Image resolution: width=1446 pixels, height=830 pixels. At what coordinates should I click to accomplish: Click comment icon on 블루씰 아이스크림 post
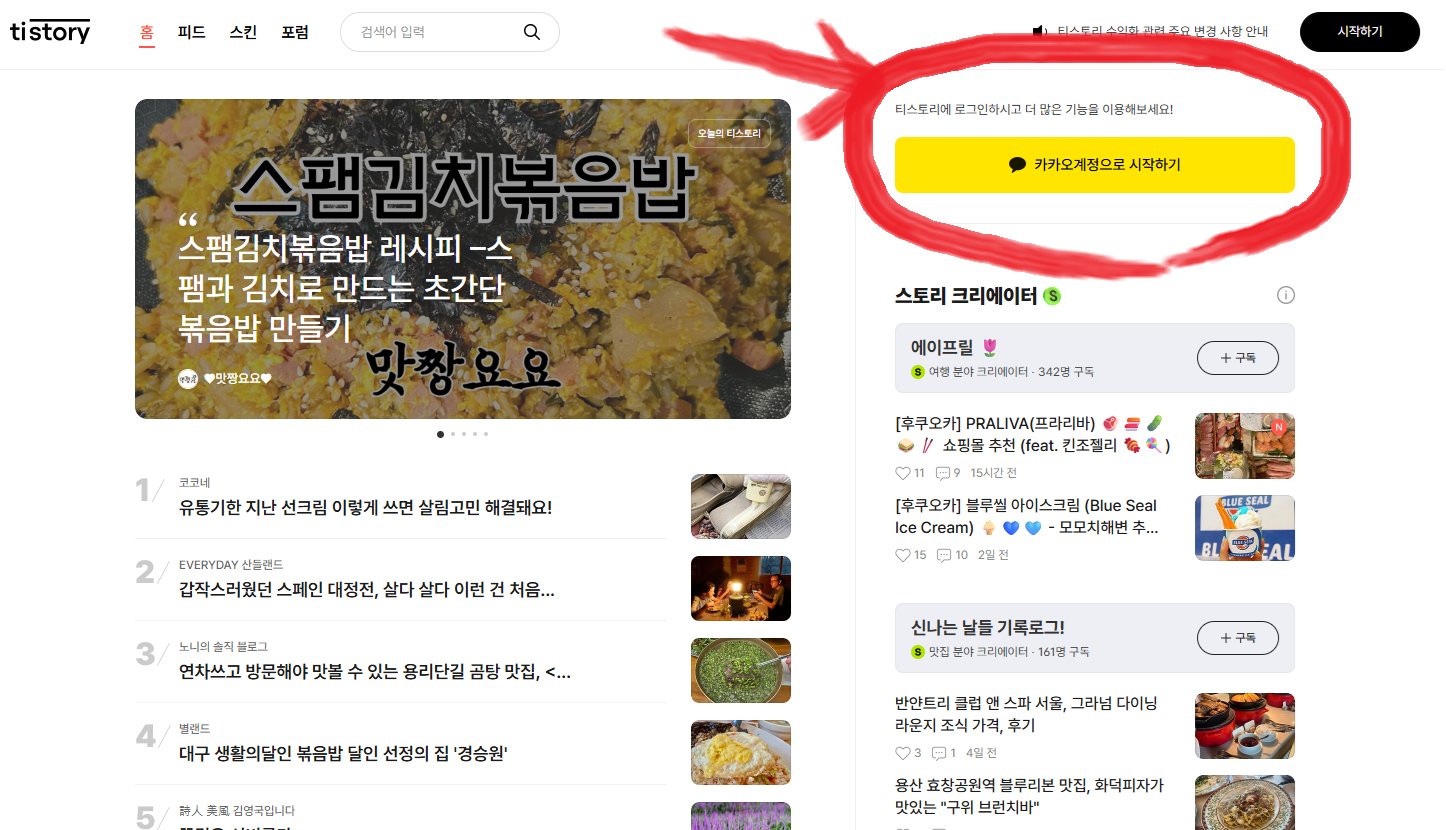pyautogui.click(x=944, y=555)
